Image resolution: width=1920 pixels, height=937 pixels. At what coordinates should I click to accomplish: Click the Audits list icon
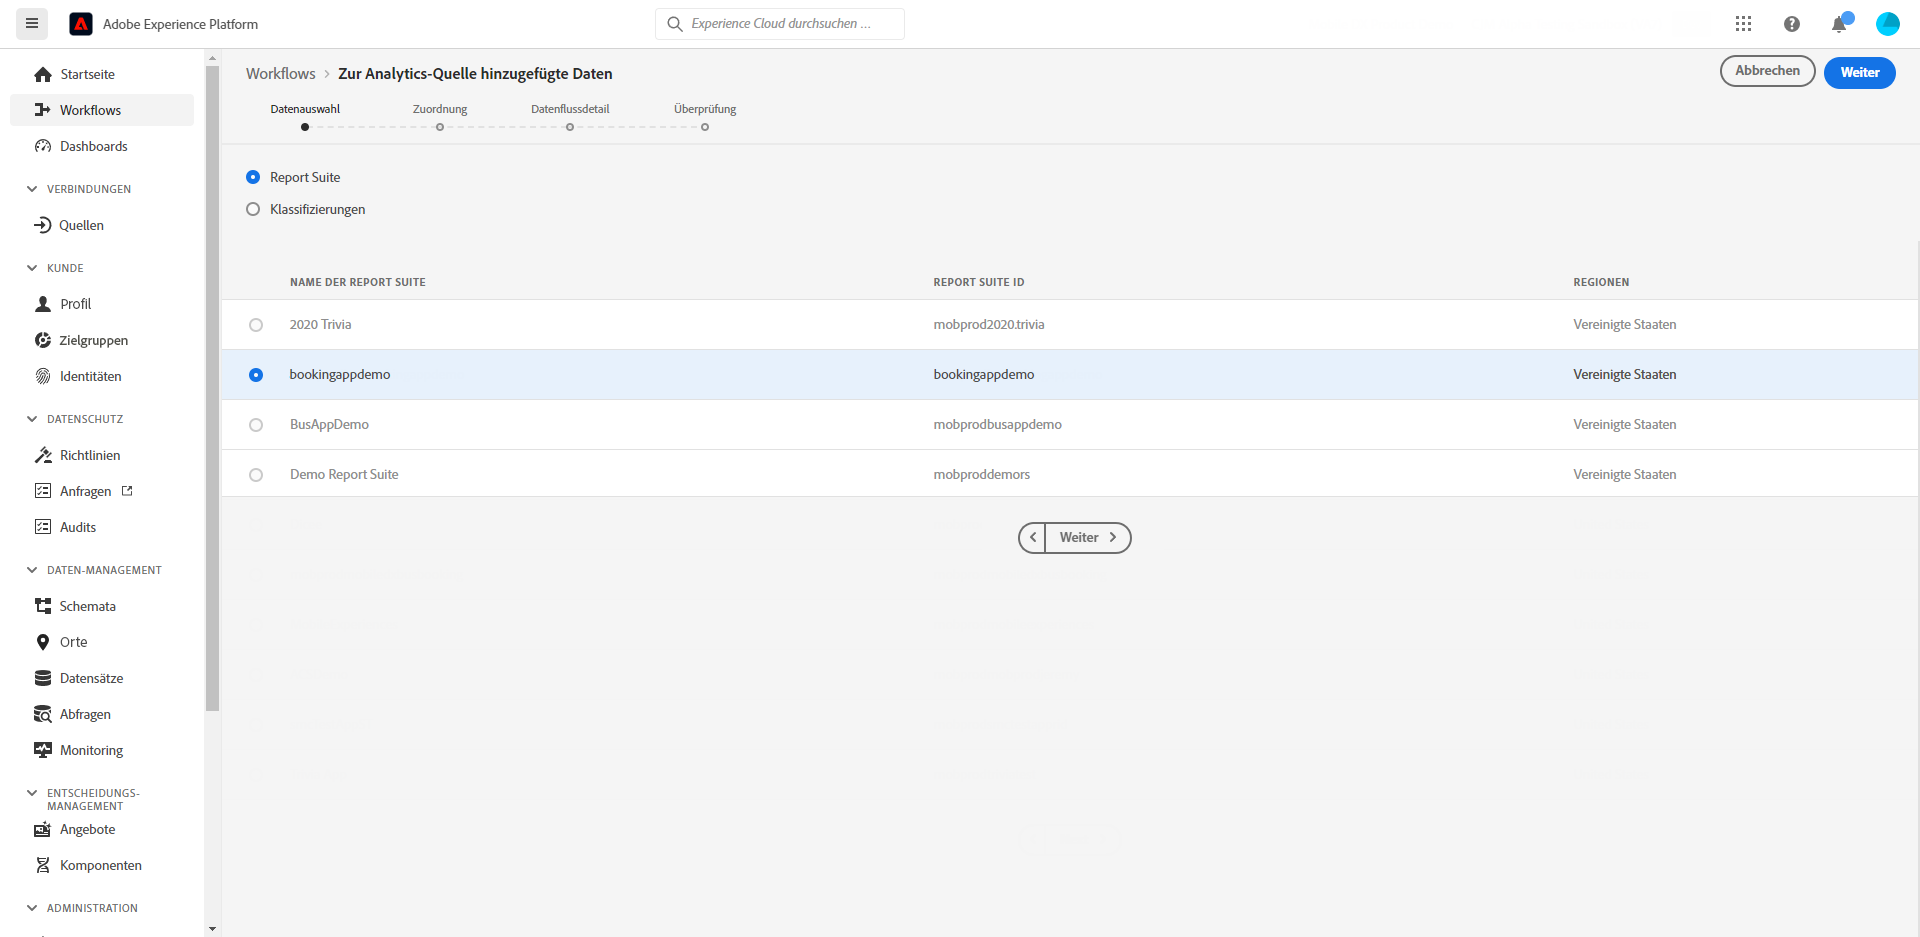43,527
